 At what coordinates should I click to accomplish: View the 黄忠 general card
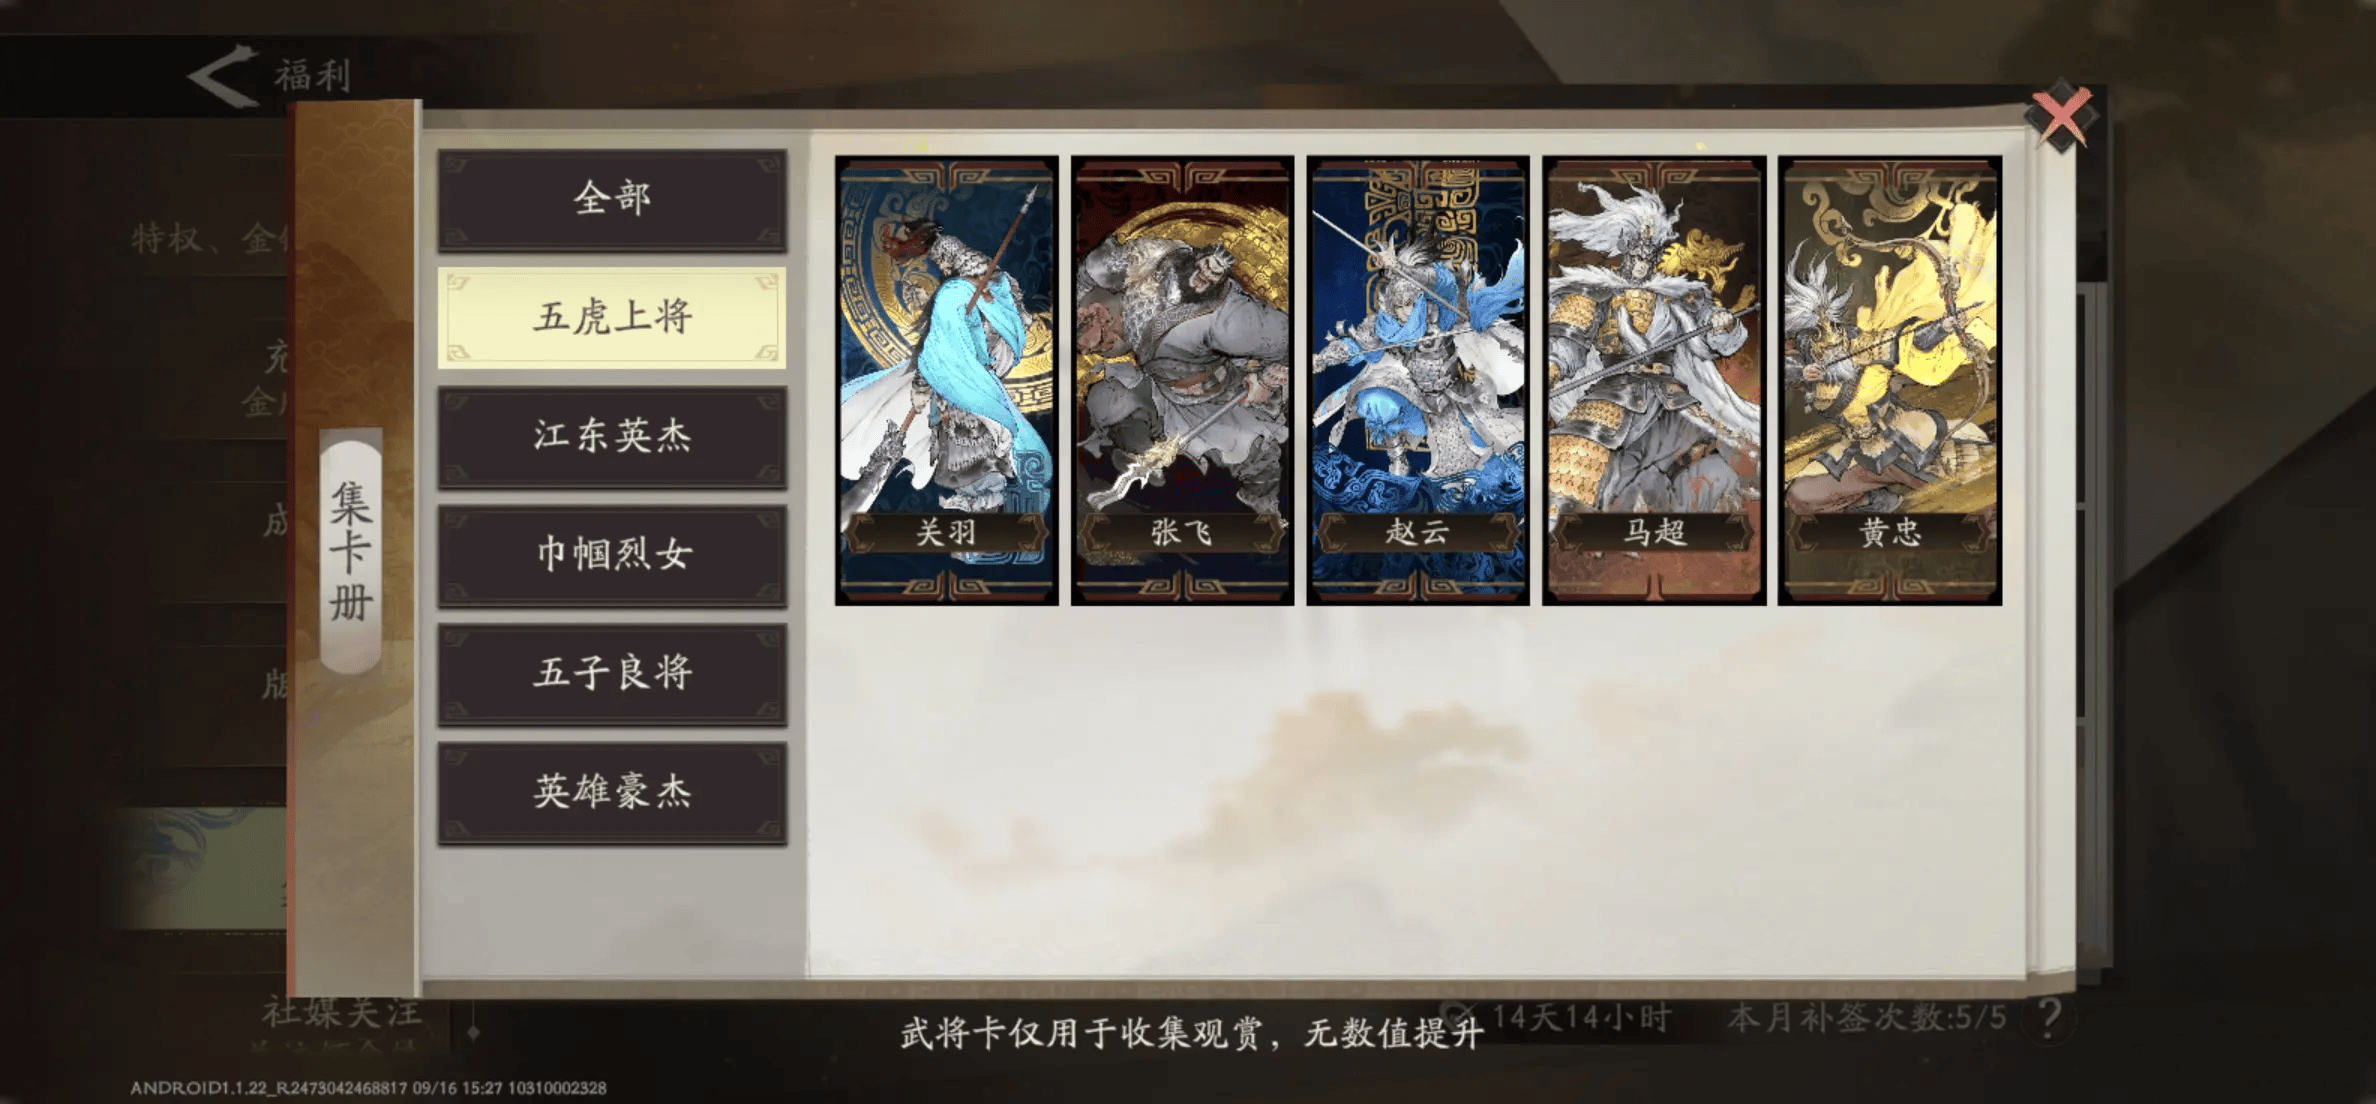tap(1890, 380)
